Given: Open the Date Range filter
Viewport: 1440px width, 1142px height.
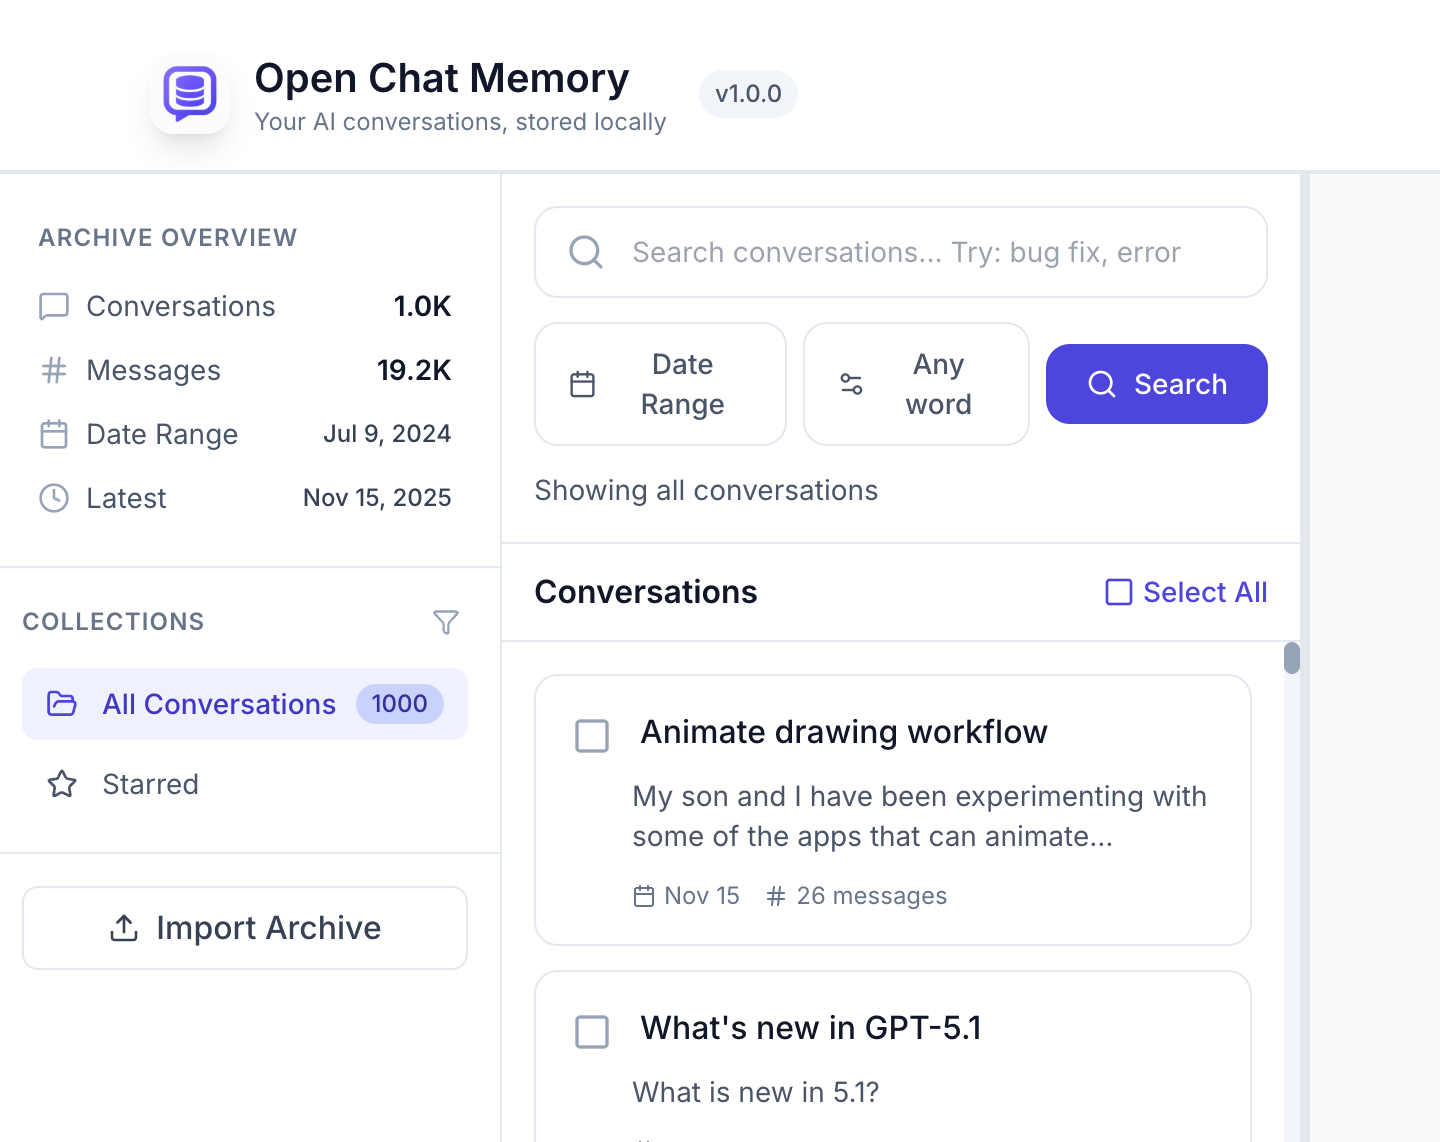Looking at the screenshot, I should (x=660, y=384).
